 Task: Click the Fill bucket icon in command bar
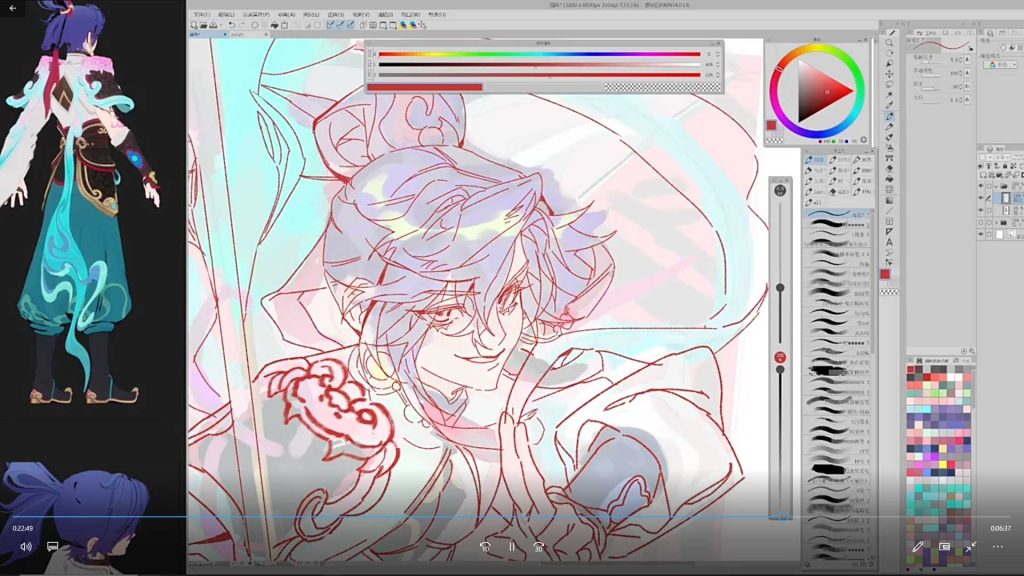pyautogui.click(x=274, y=25)
